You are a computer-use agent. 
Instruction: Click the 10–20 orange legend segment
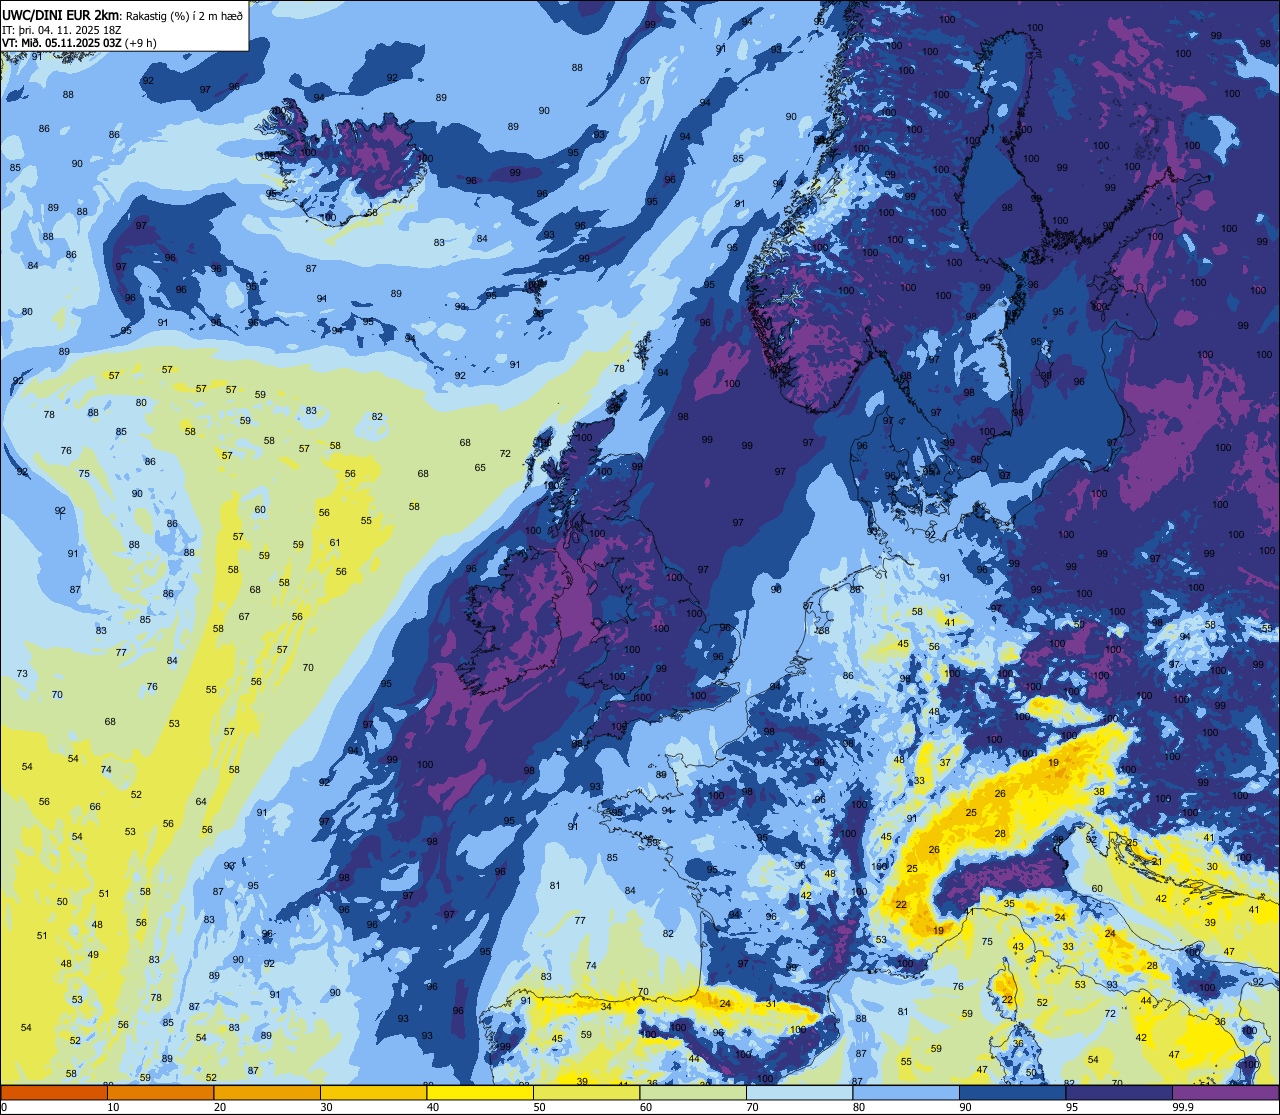[x=160, y=1092]
